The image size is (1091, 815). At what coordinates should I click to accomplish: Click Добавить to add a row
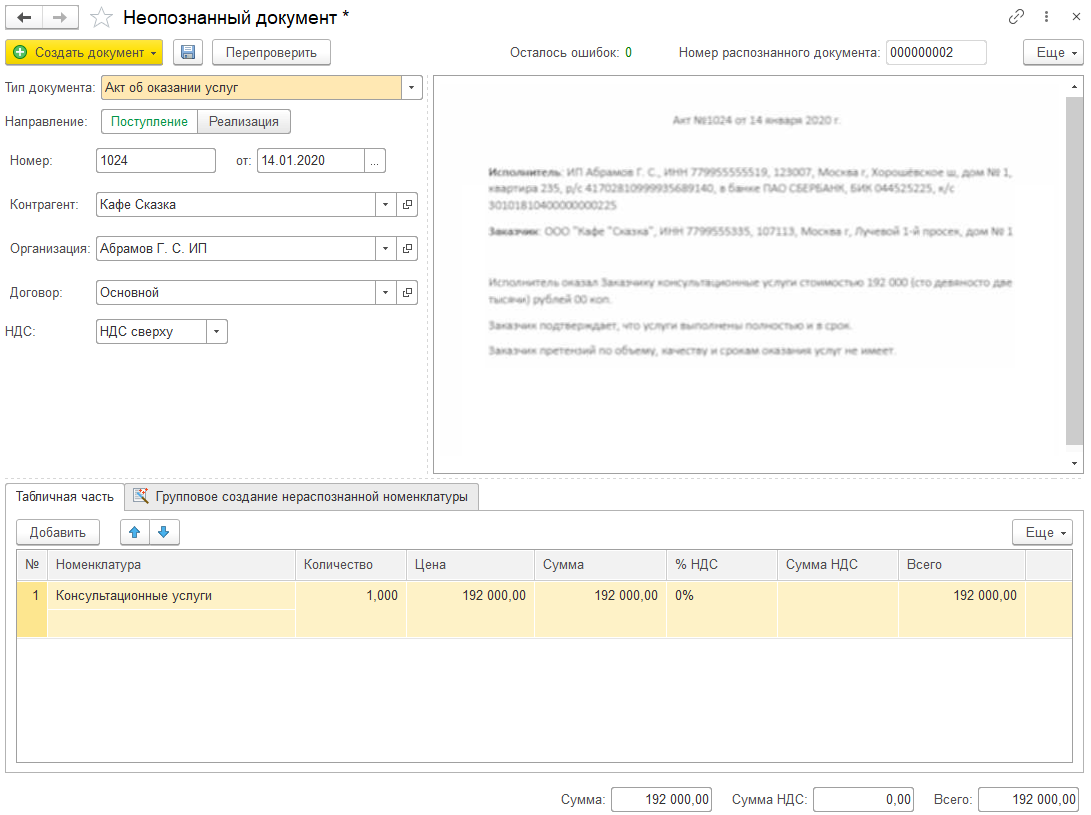point(58,532)
